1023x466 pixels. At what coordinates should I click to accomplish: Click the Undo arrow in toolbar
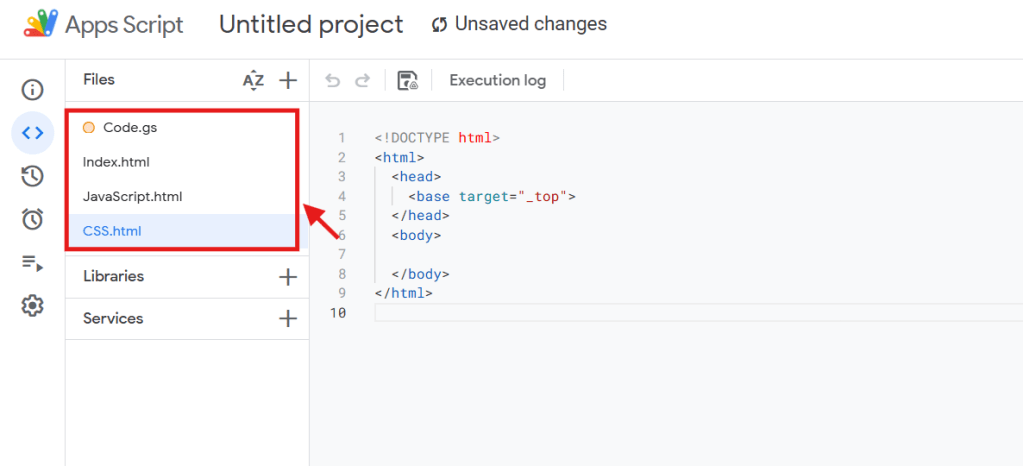click(x=334, y=80)
